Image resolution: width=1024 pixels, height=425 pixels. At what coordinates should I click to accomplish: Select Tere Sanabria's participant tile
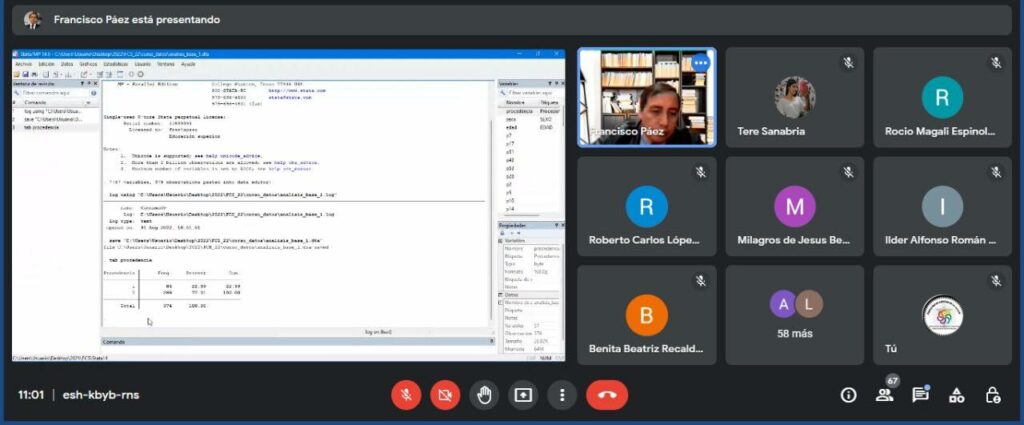pos(795,97)
